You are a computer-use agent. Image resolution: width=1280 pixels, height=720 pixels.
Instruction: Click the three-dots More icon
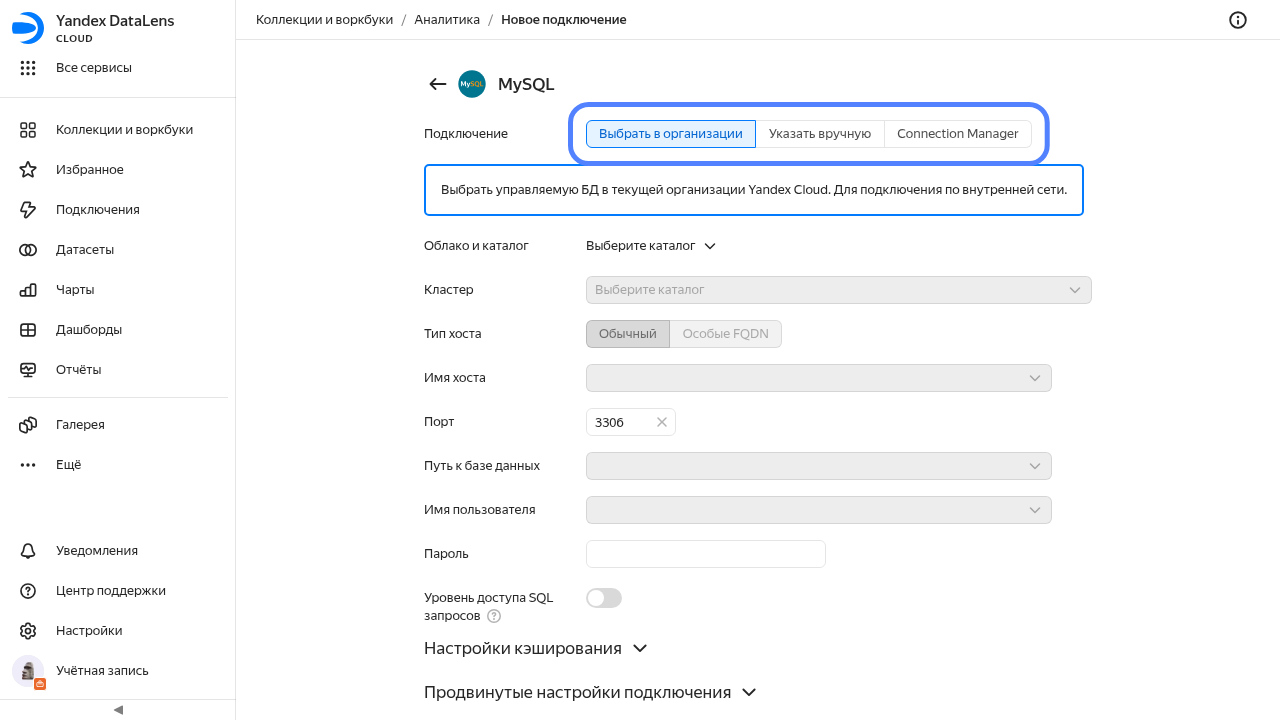[x=28, y=465]
